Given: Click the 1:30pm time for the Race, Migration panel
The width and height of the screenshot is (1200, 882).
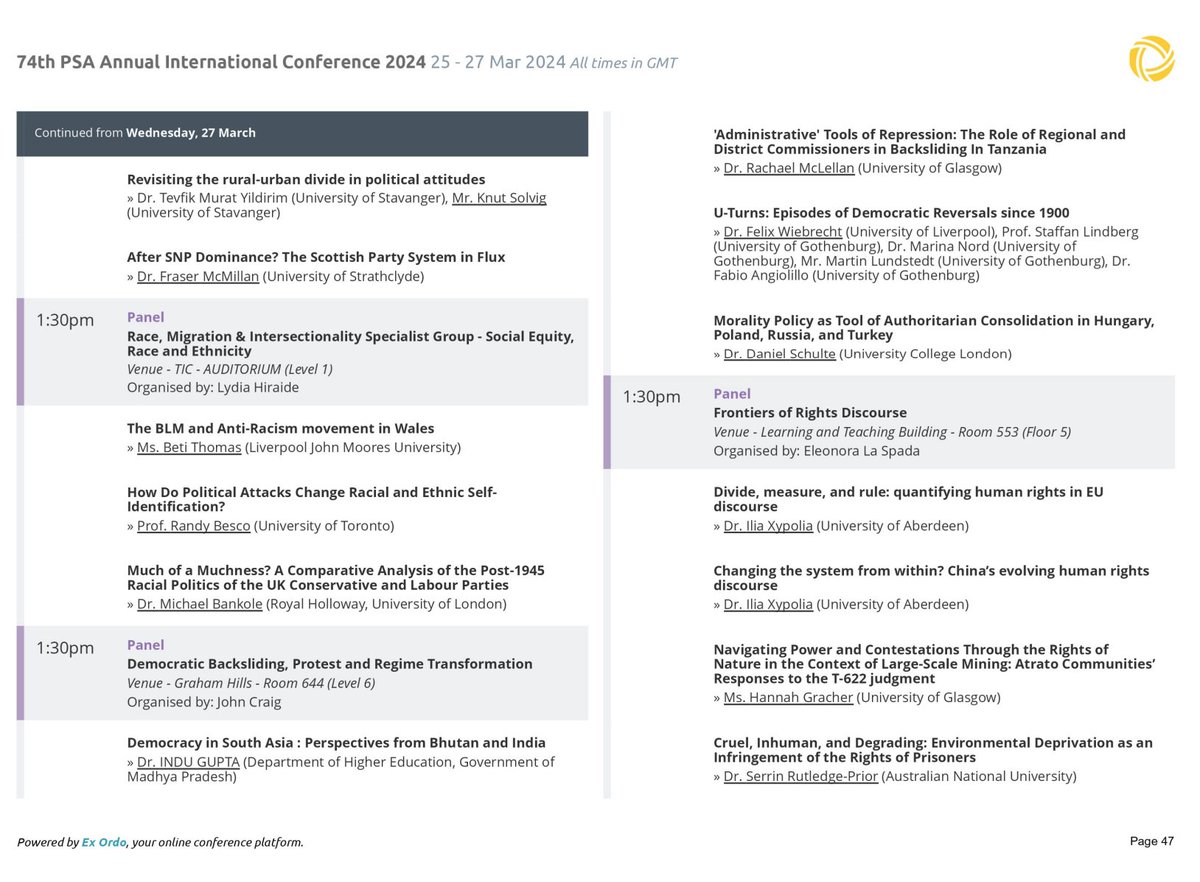Looking at the screenshot, I should (65, 320).
